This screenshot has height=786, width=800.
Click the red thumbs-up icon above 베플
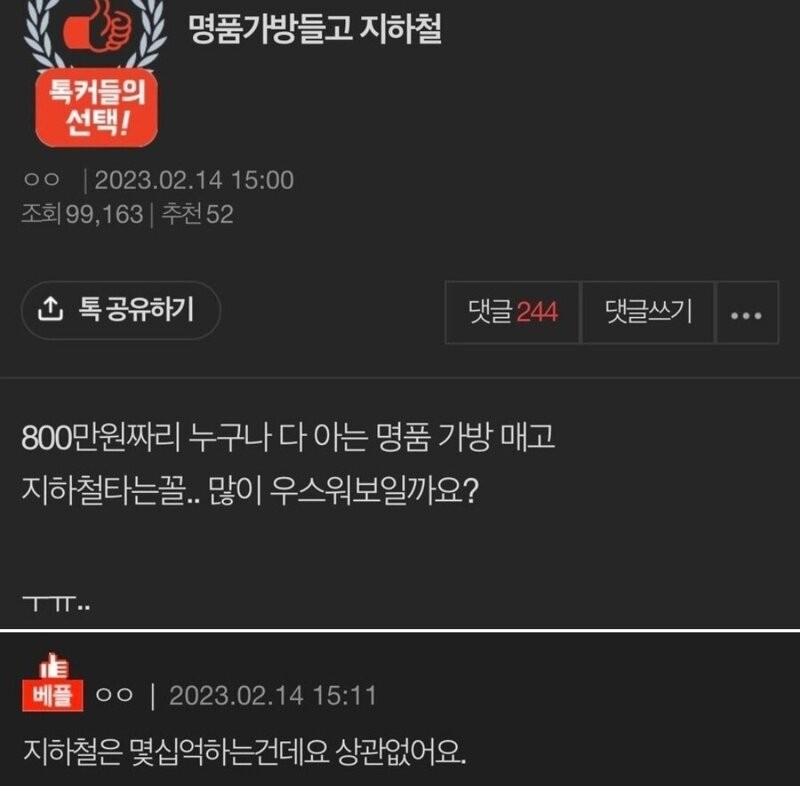54,666
